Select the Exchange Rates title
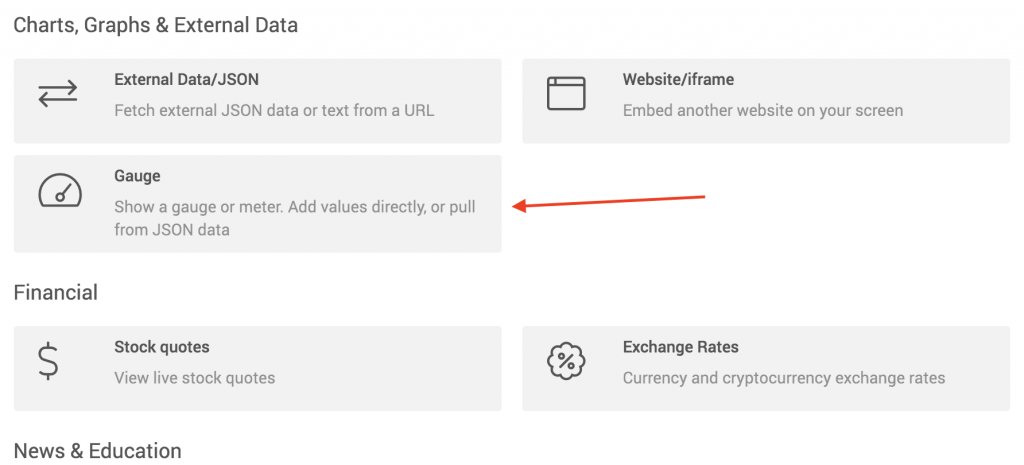This screenshot has width=1024, height=465. click(680, 347)
